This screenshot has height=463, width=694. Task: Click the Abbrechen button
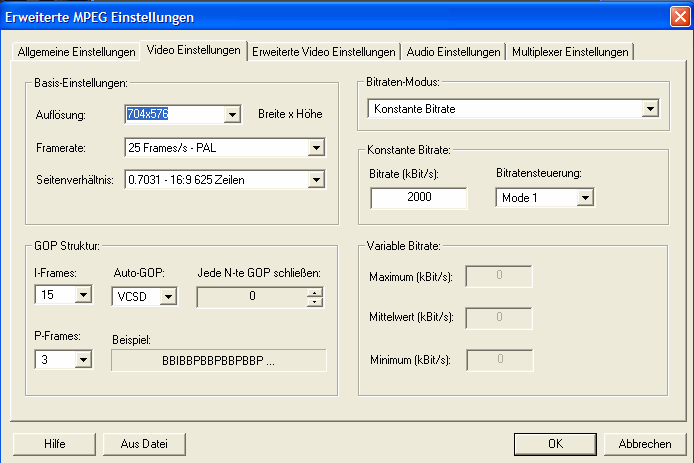point(644,443)
